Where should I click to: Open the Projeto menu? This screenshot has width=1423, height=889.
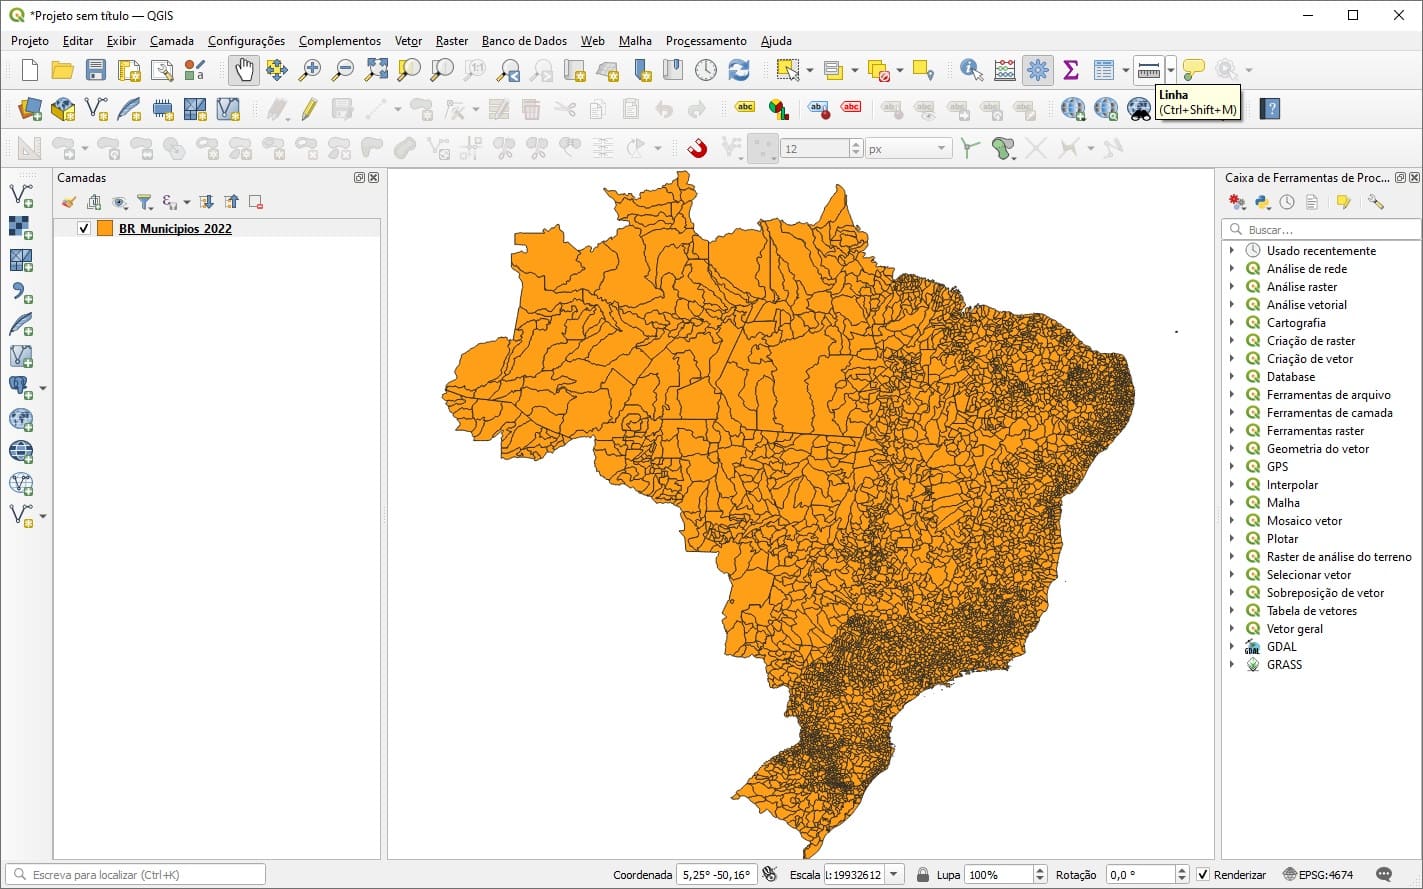pos(30,41)
